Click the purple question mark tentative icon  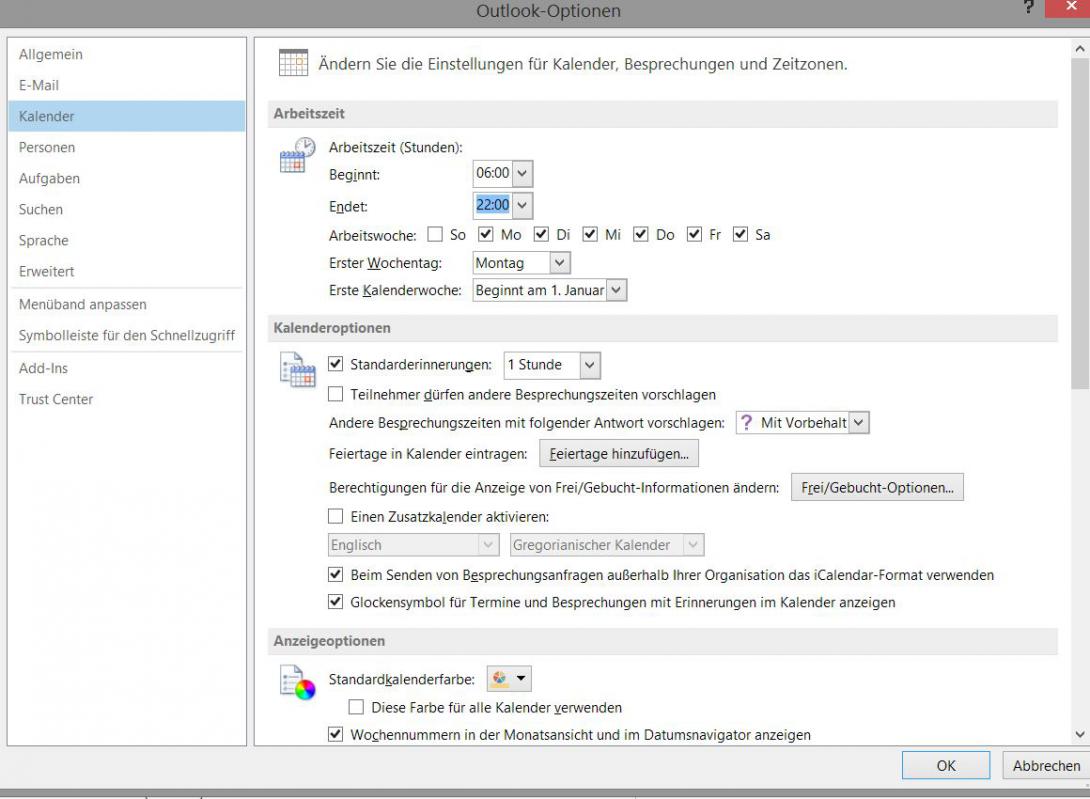point(746,422)
